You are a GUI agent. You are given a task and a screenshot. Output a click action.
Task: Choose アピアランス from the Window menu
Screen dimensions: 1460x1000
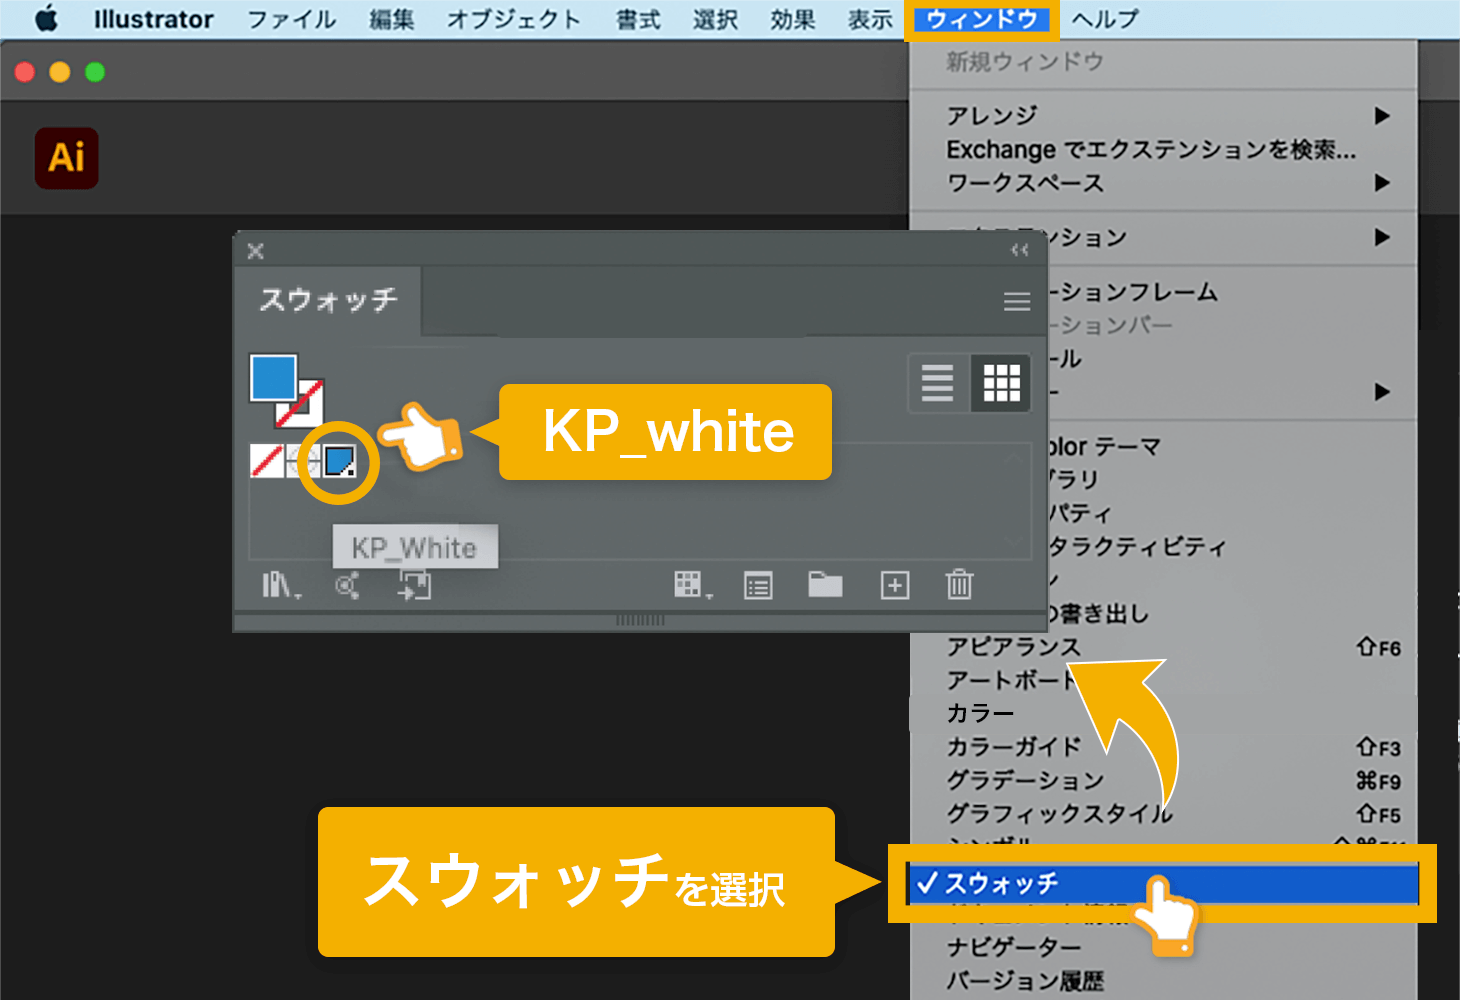click(x=1013, y=647)
